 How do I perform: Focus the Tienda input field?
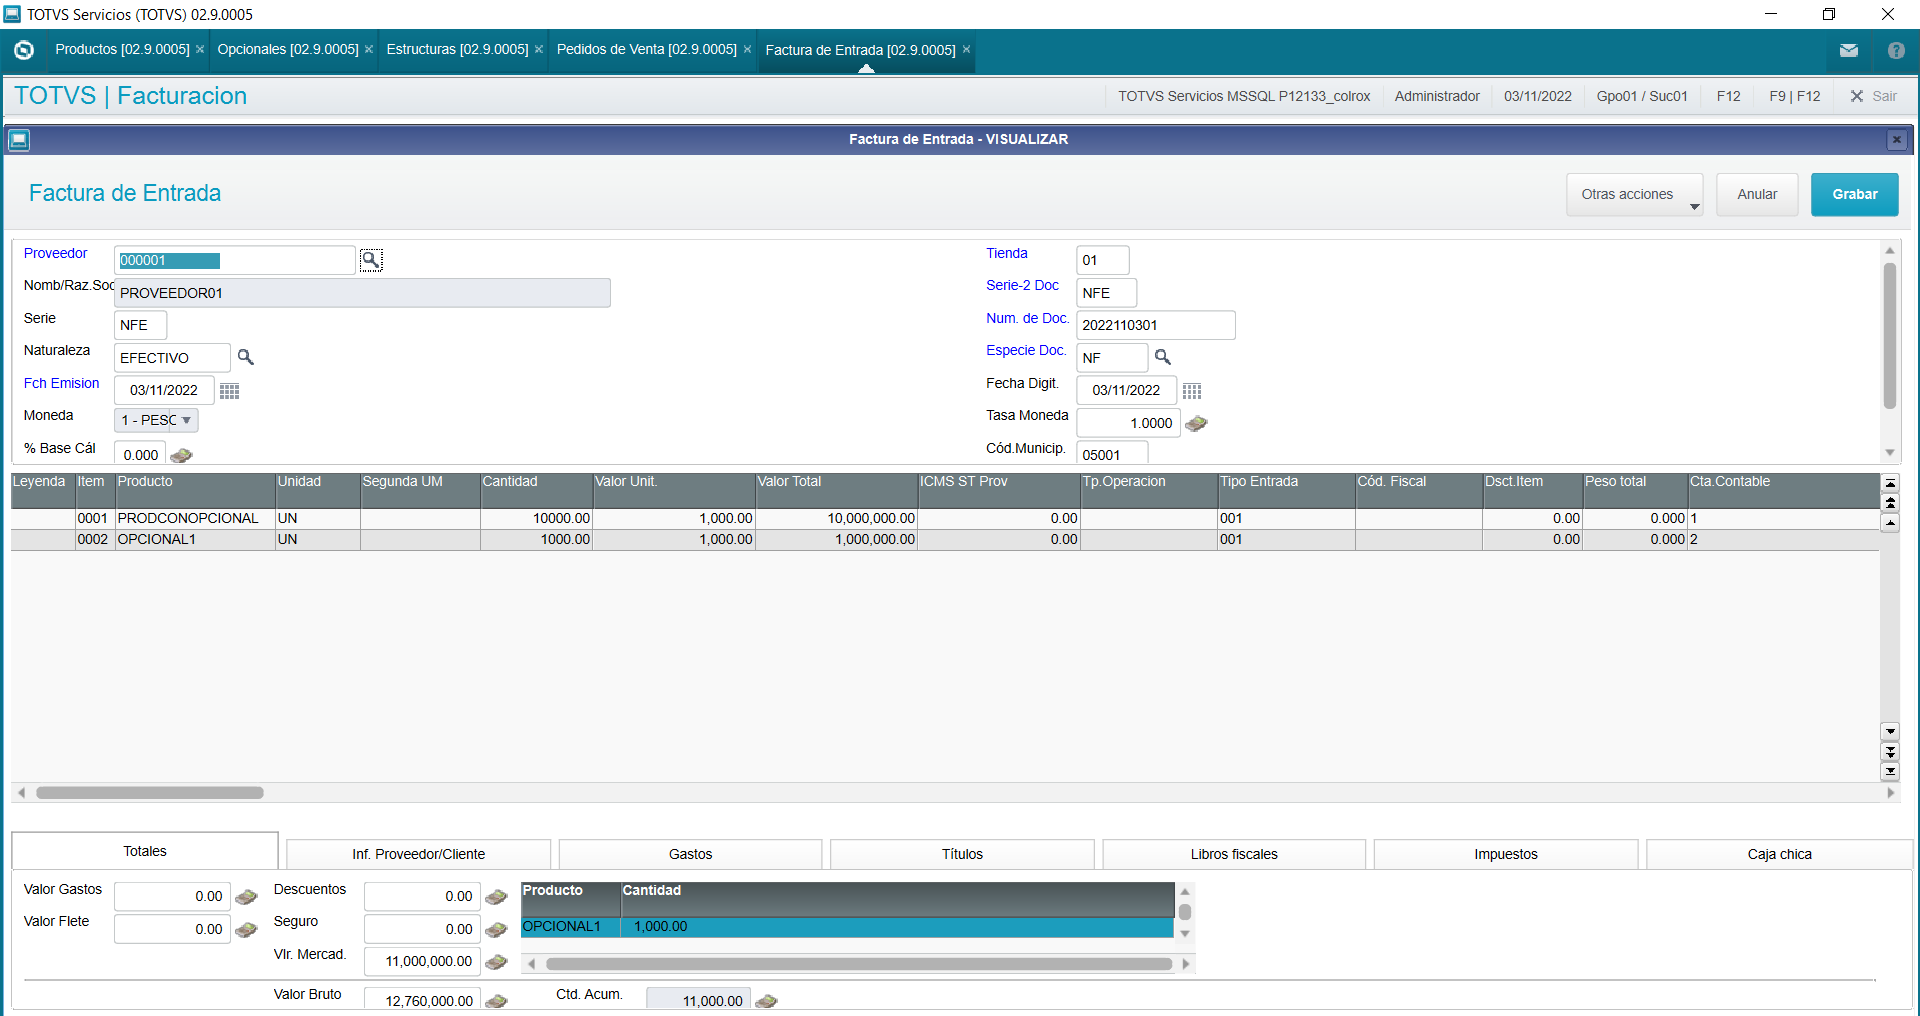(1103, 261)
